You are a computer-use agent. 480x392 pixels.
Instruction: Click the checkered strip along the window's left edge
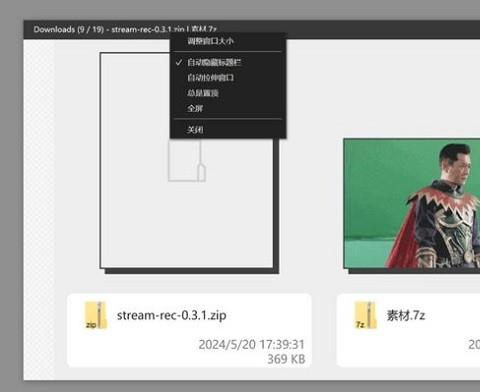pos(39,209)
